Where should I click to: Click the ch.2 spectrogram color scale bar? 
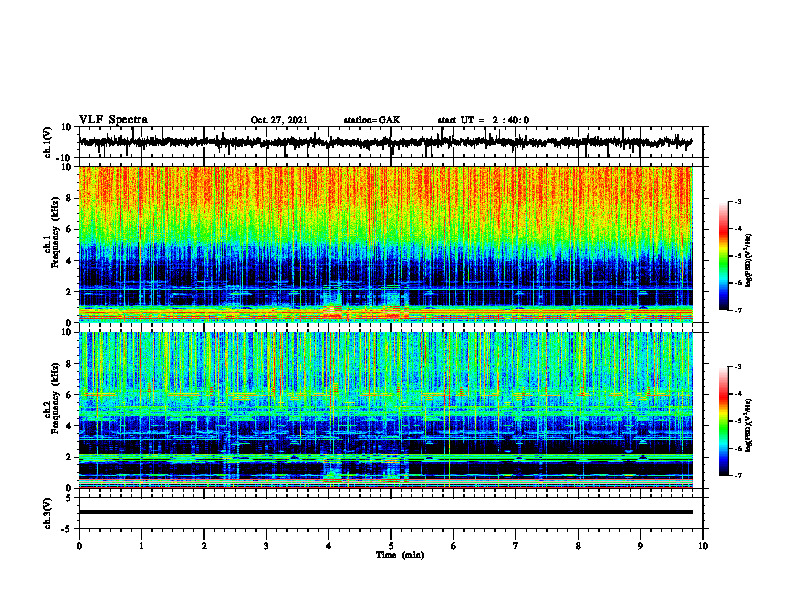(724, 421)
